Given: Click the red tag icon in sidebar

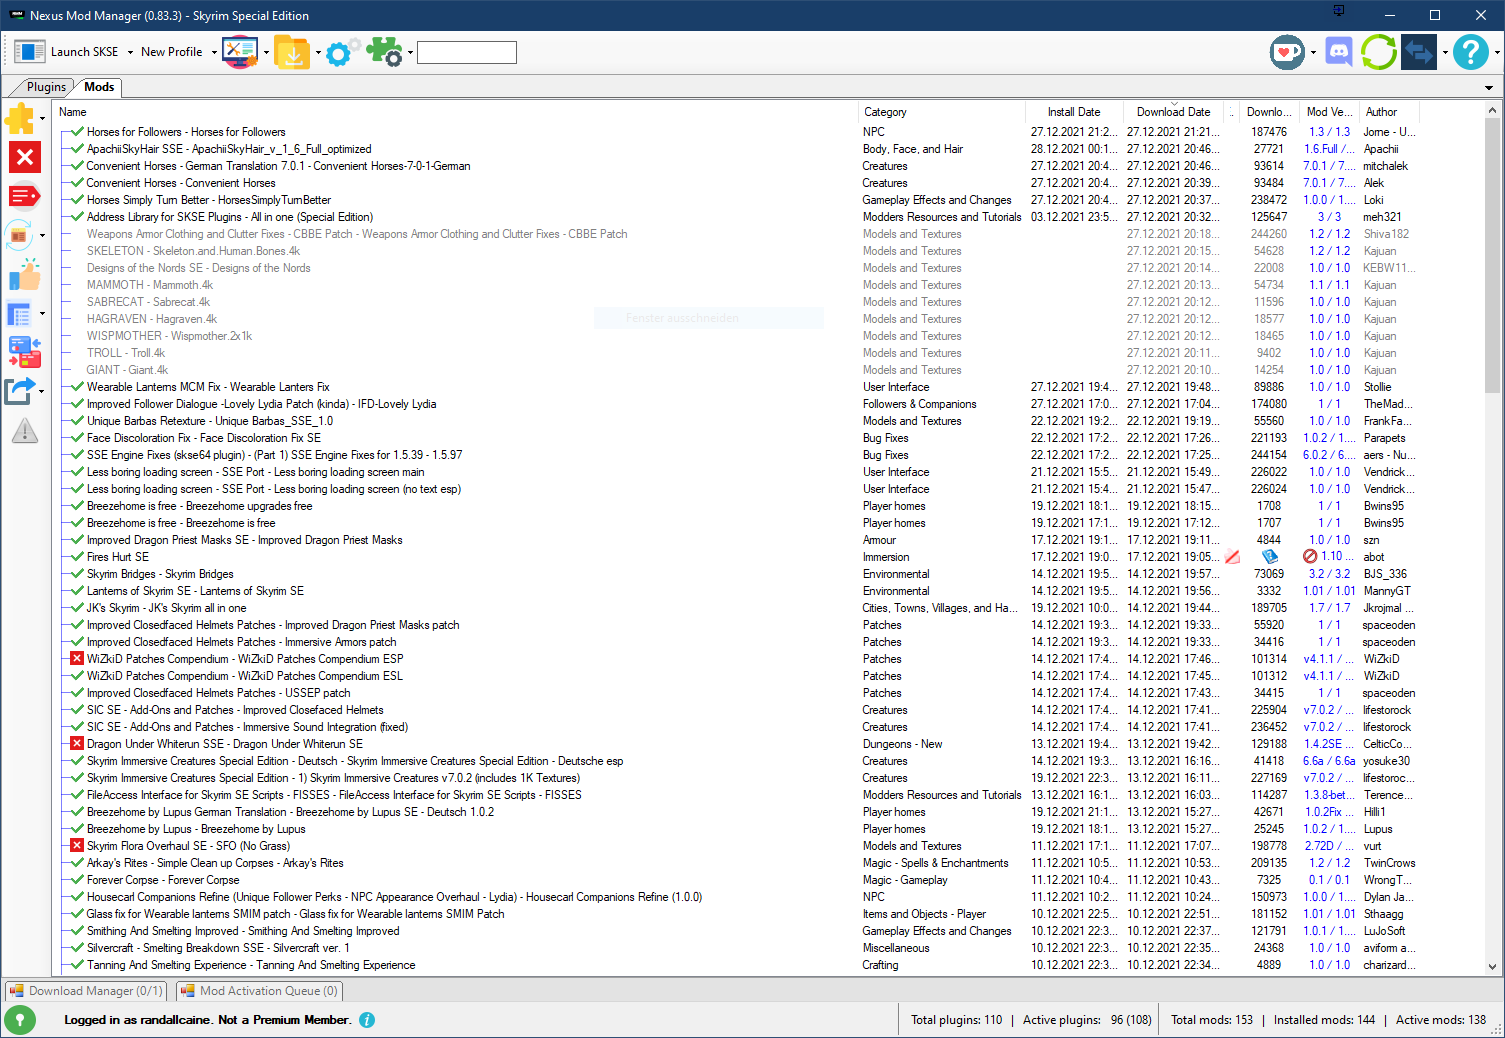Looking at the screenshot, I should point(24,196).
